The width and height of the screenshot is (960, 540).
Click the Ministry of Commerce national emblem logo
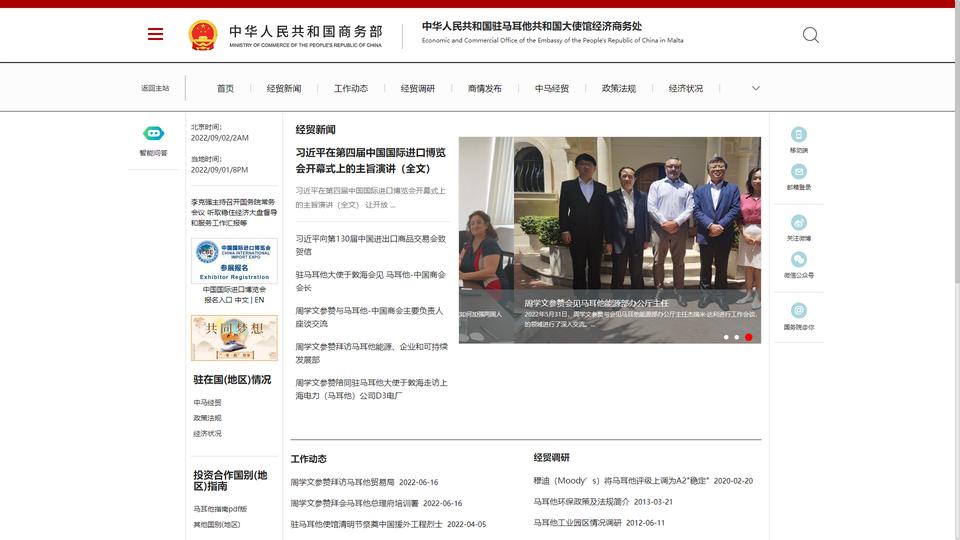pos(203,35)
